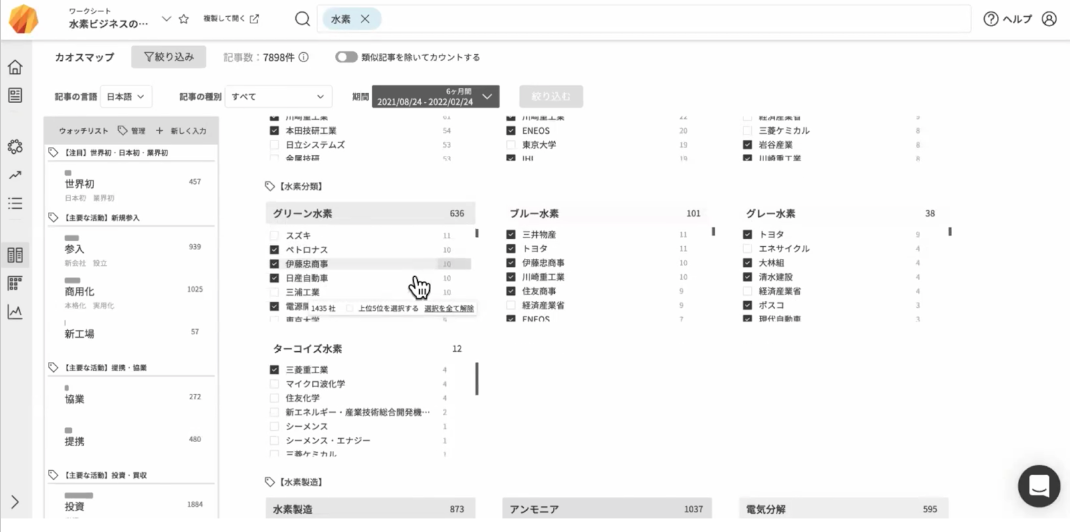Select 電気分解 category header
This screenshot has height=532, width=1070.
(x=843, y=509)
